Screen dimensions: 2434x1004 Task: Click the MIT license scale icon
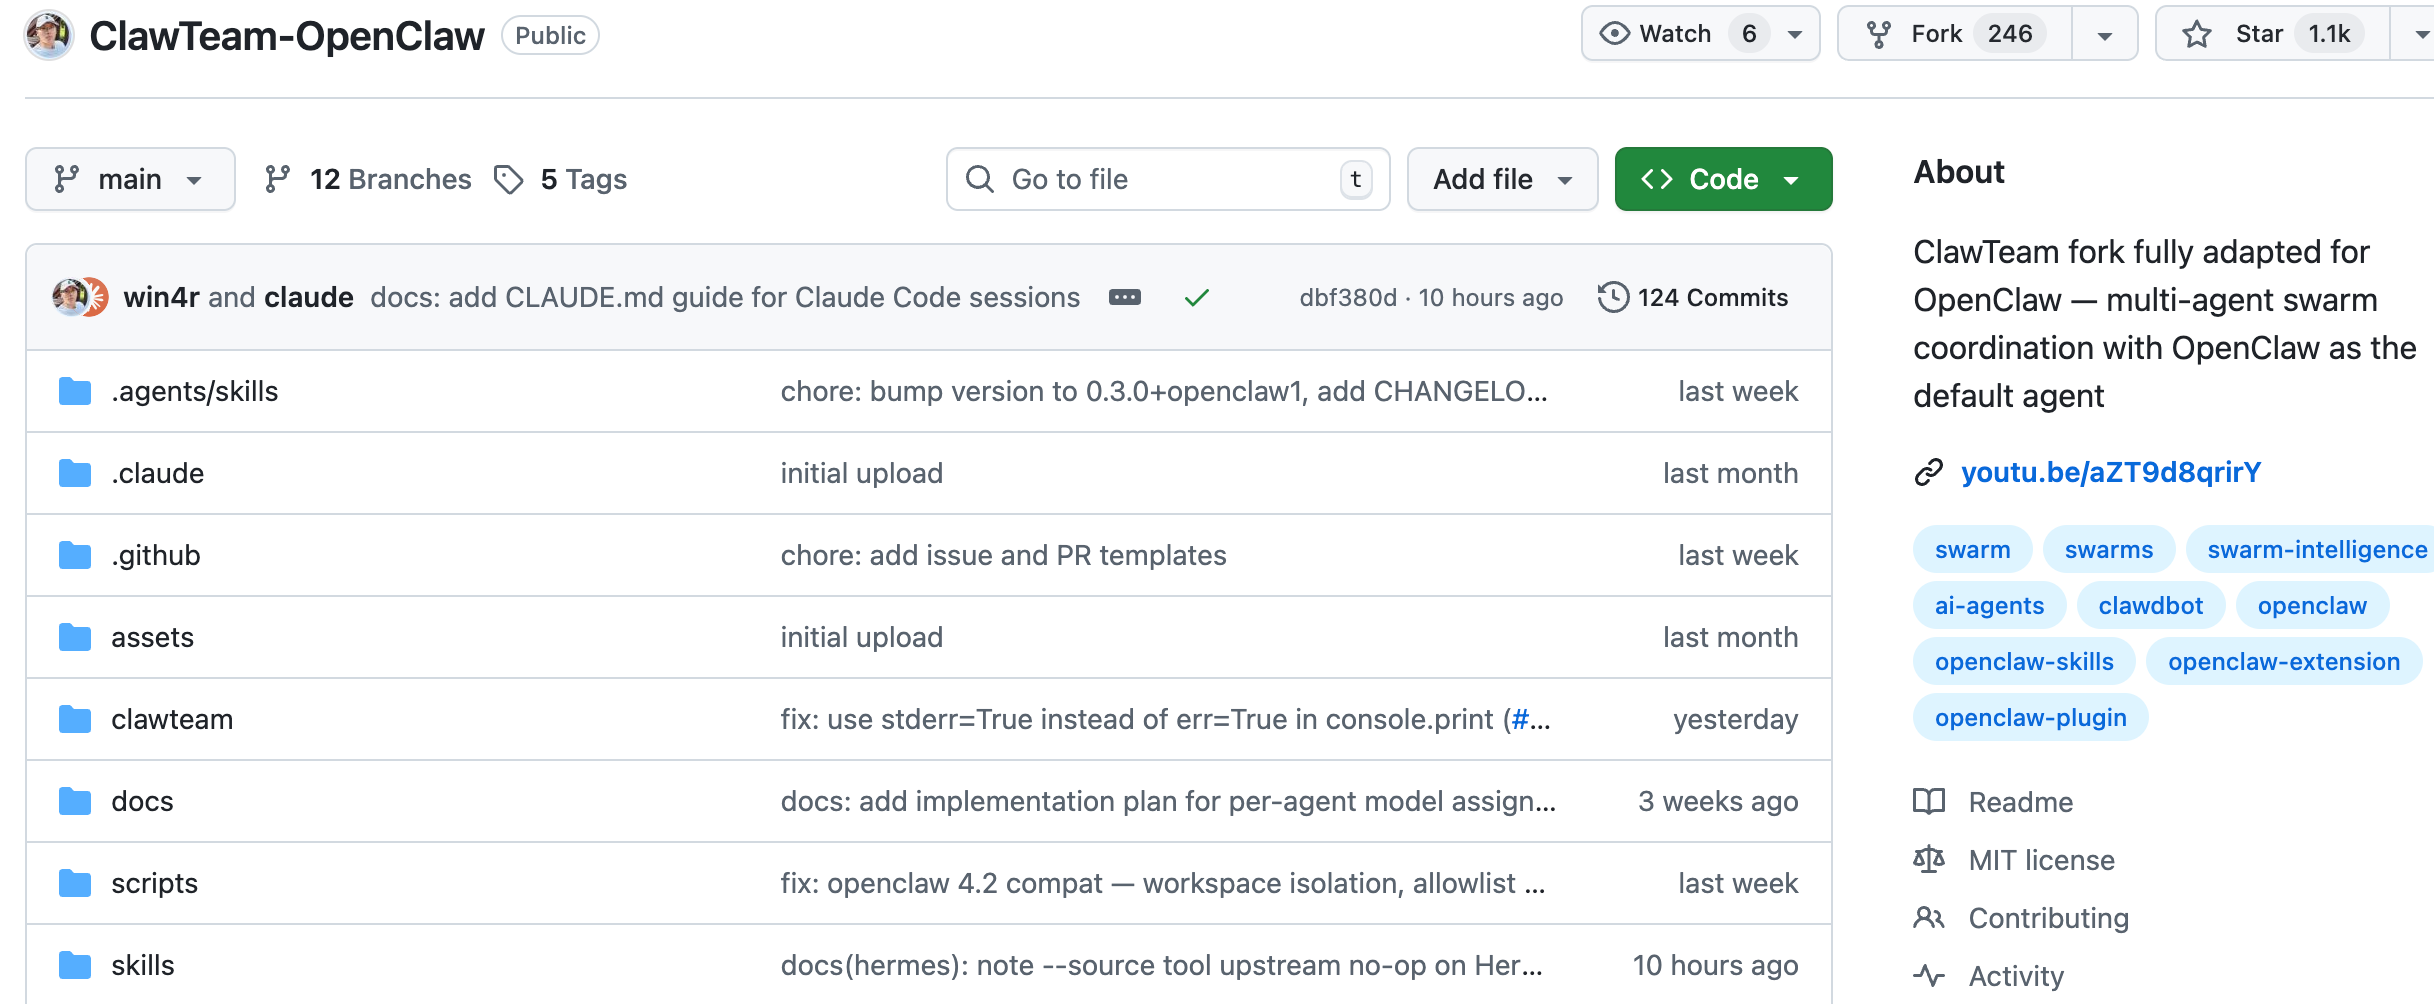click(1929, 859)
